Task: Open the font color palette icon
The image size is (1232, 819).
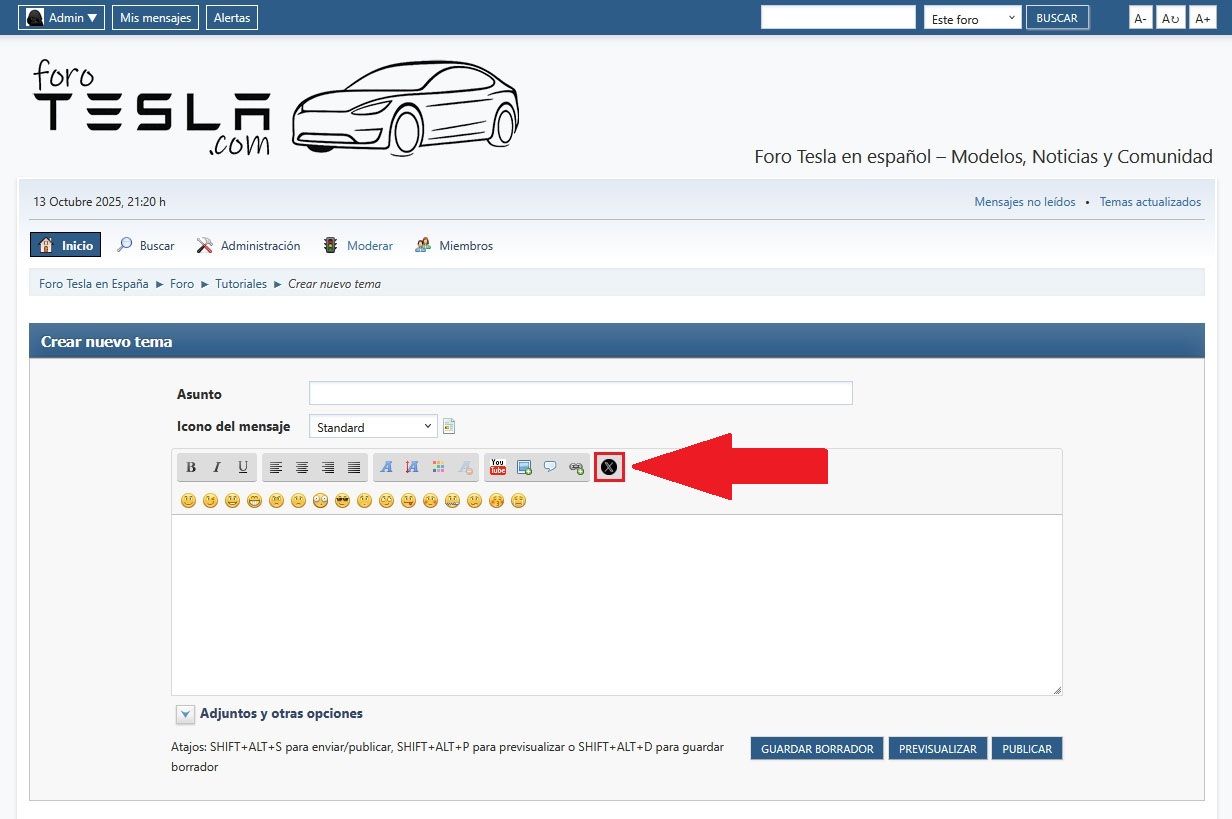Action: pos(438,467)
